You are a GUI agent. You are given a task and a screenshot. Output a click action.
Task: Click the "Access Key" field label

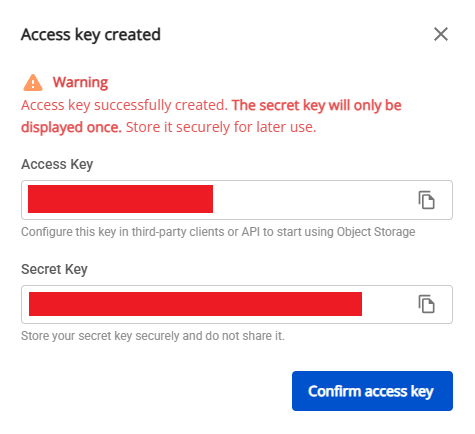point(57,164)
